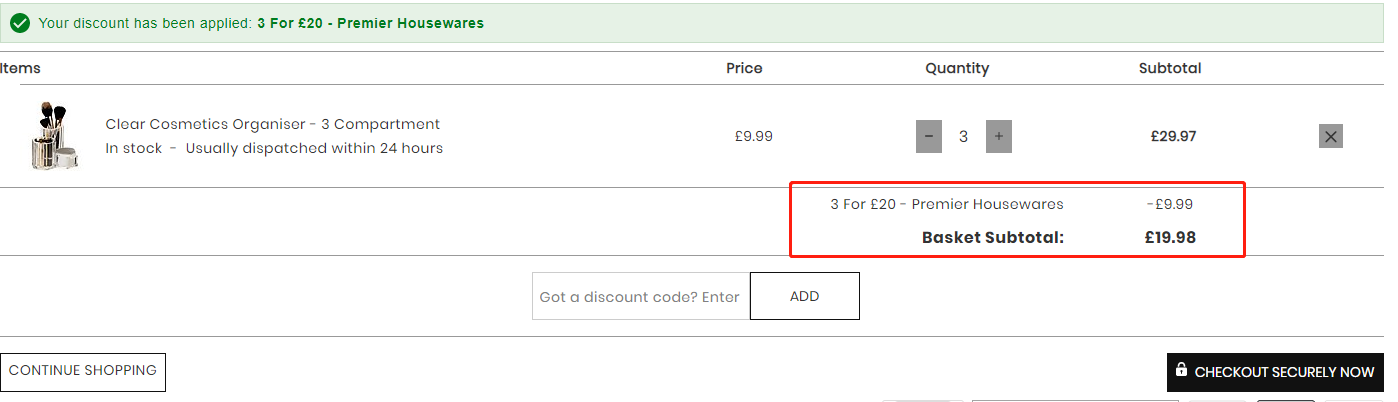1398x402 pixels.
Task: Go back via CONTINUE SHOPPING button
Action: (x=83, y=371)
